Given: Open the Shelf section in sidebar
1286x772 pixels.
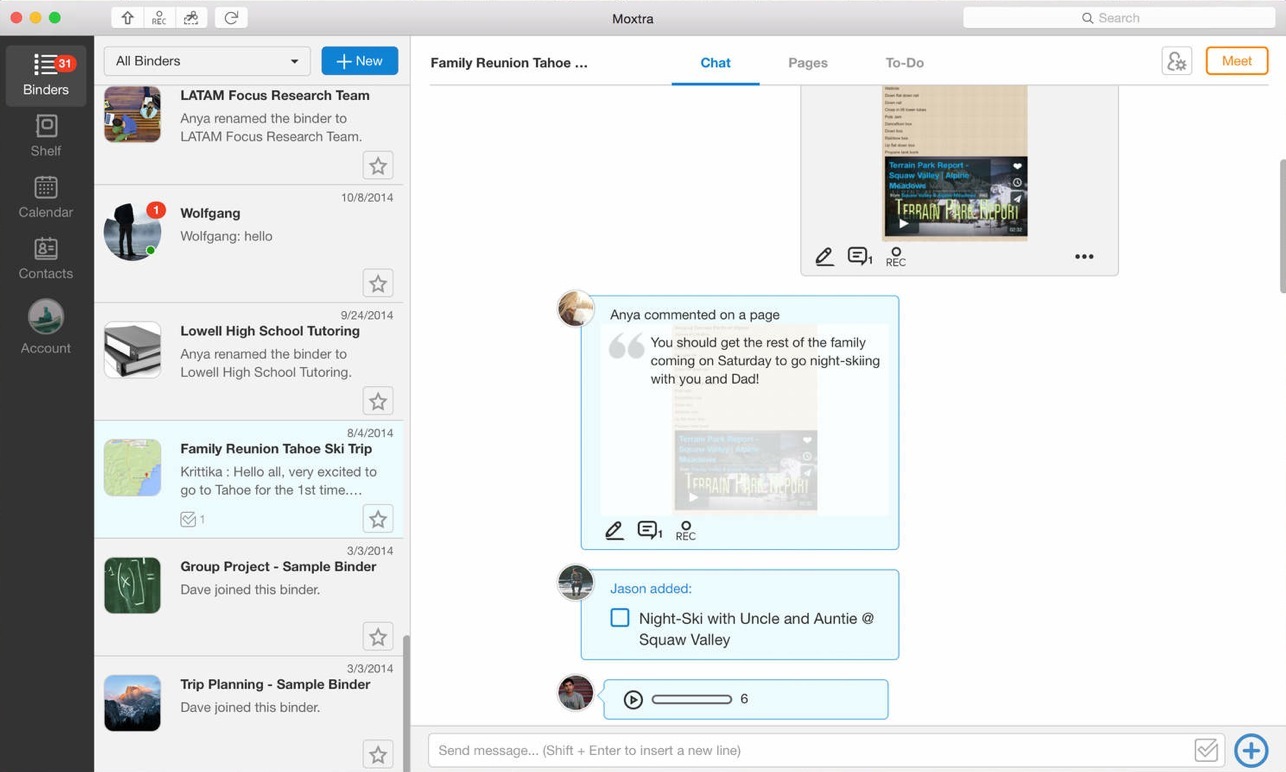Looking at the screenshot, I should (46, 135).
